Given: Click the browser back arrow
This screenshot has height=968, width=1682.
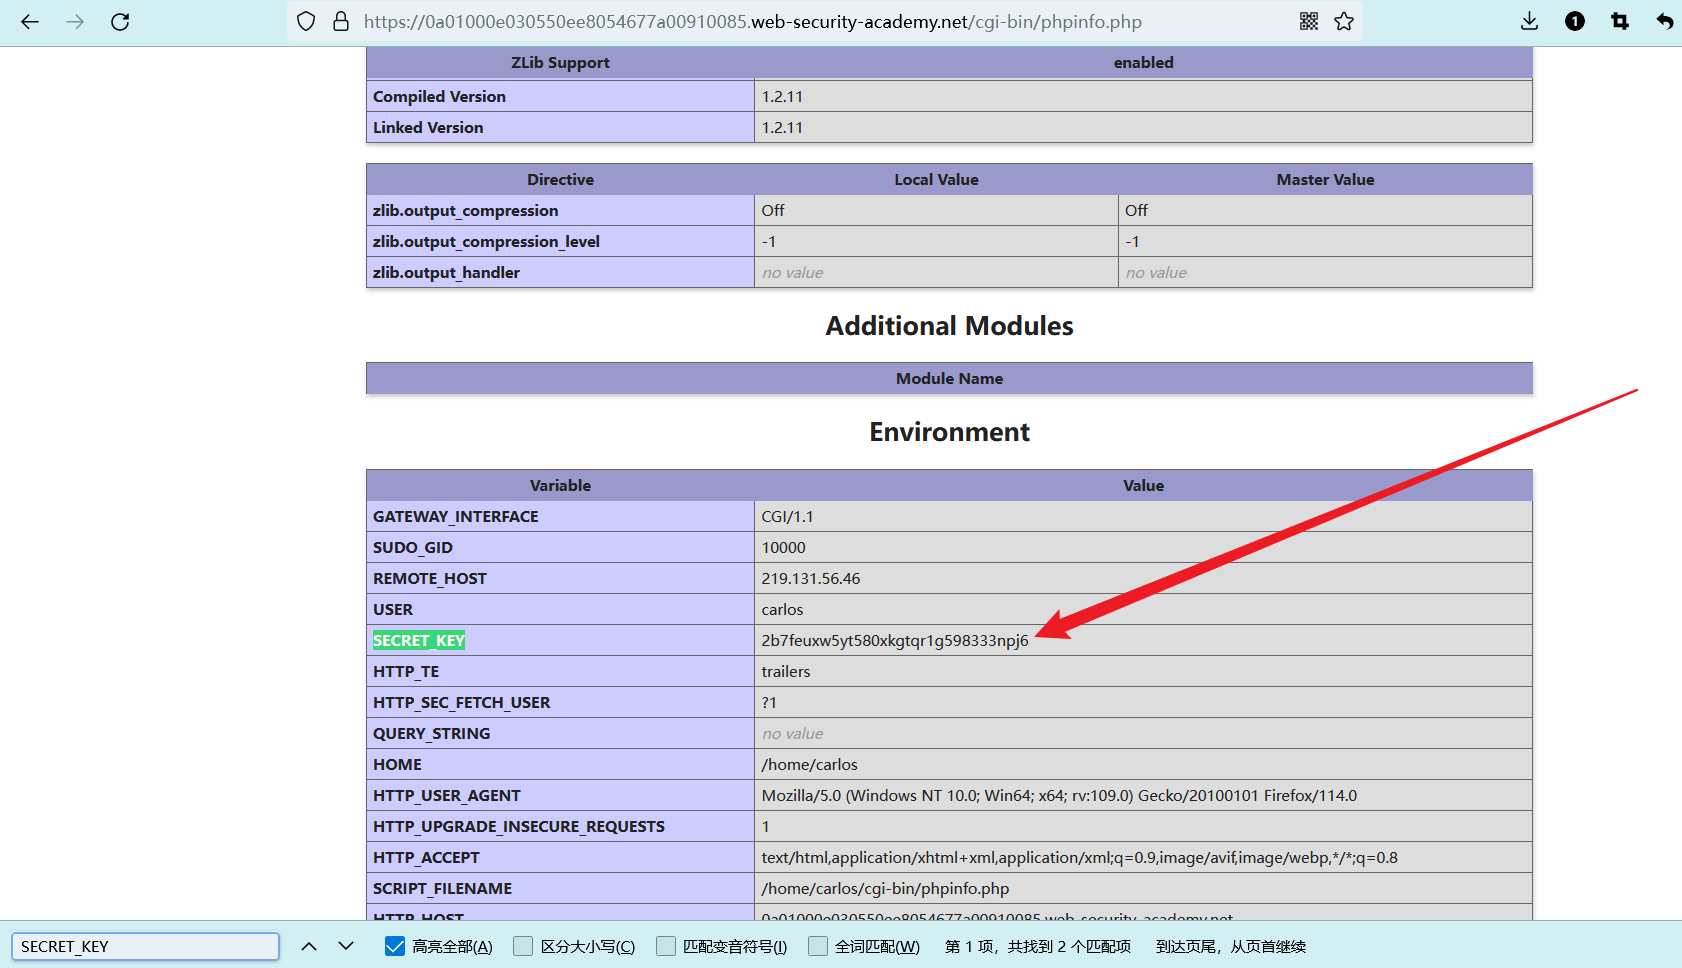Looking at the screenshot, I should 30,22.
